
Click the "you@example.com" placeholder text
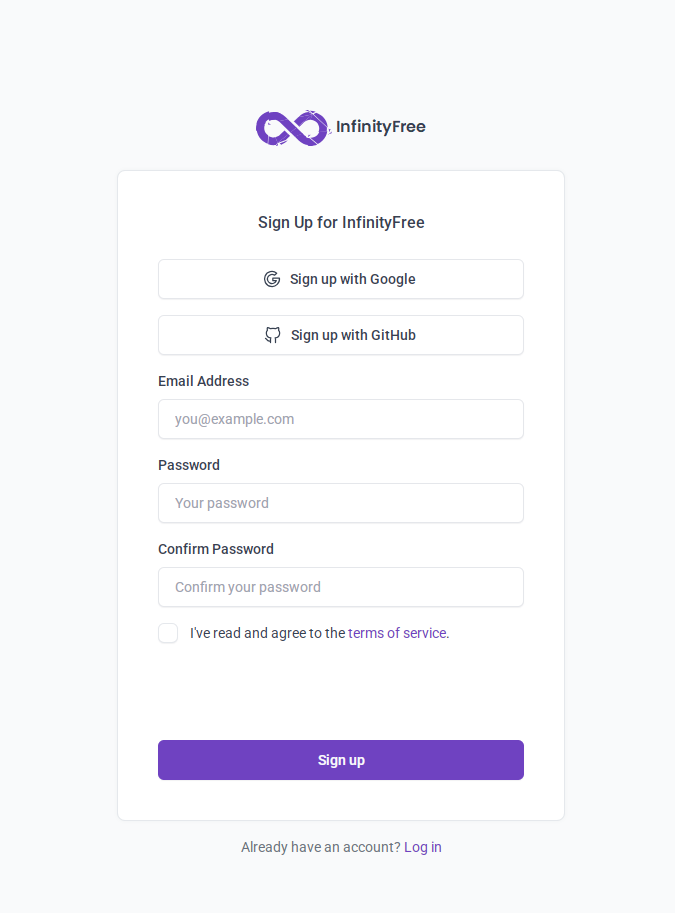234,419
